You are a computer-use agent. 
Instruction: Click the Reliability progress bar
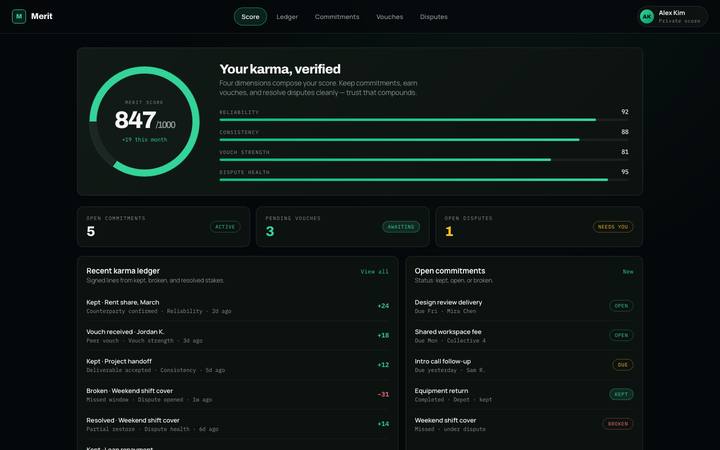click(424, 120)
